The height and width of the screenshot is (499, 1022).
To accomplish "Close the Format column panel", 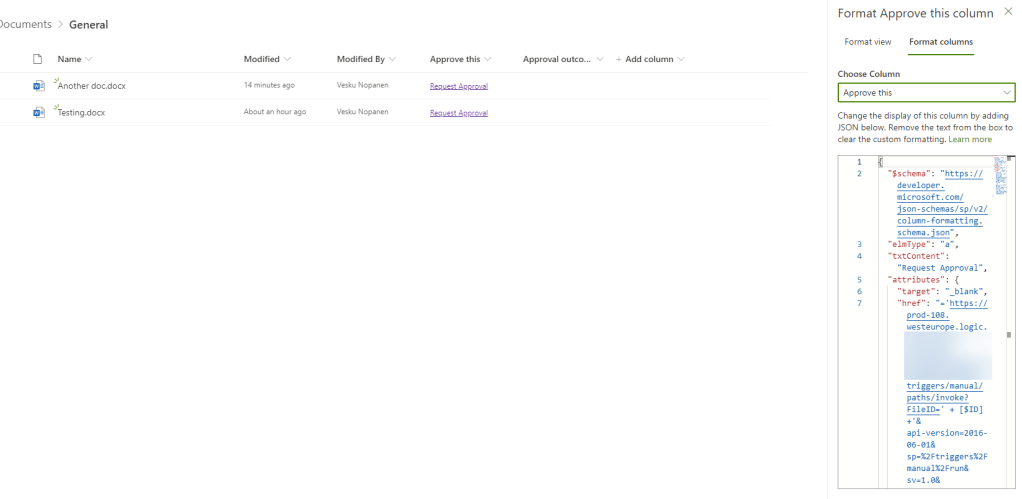I will coord(1006,13).
